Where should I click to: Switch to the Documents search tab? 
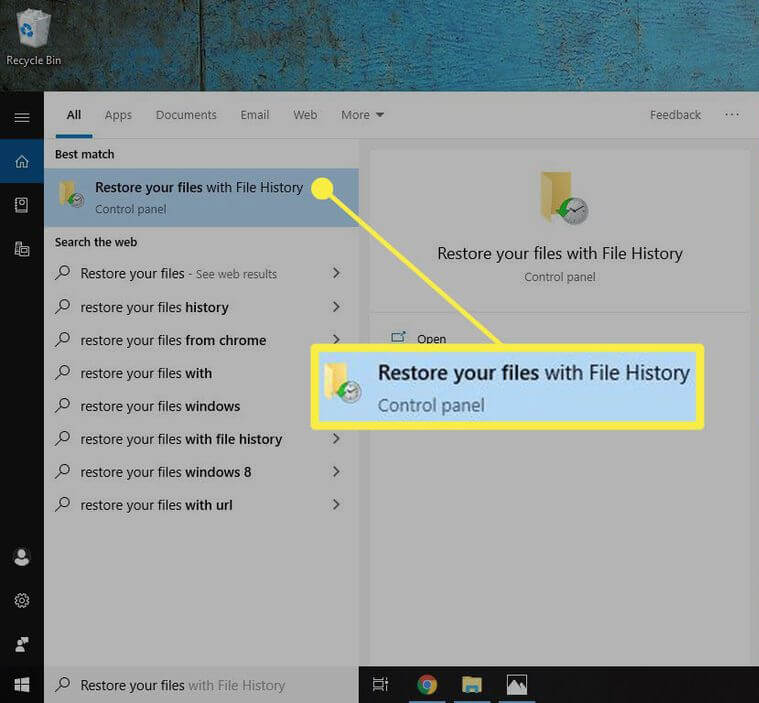coord(186,115)
